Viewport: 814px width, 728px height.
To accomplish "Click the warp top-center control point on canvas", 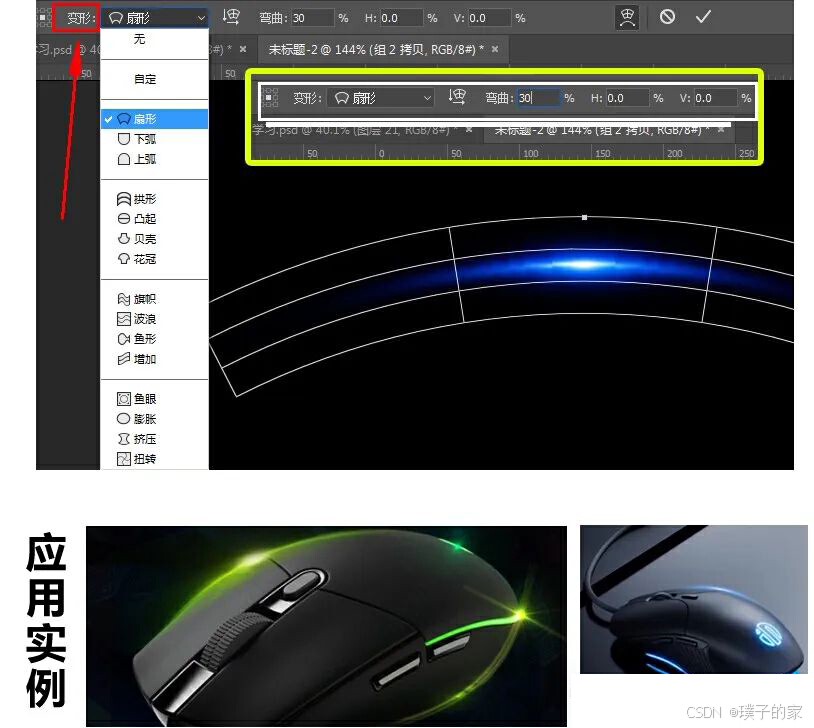I will point(585,218).
